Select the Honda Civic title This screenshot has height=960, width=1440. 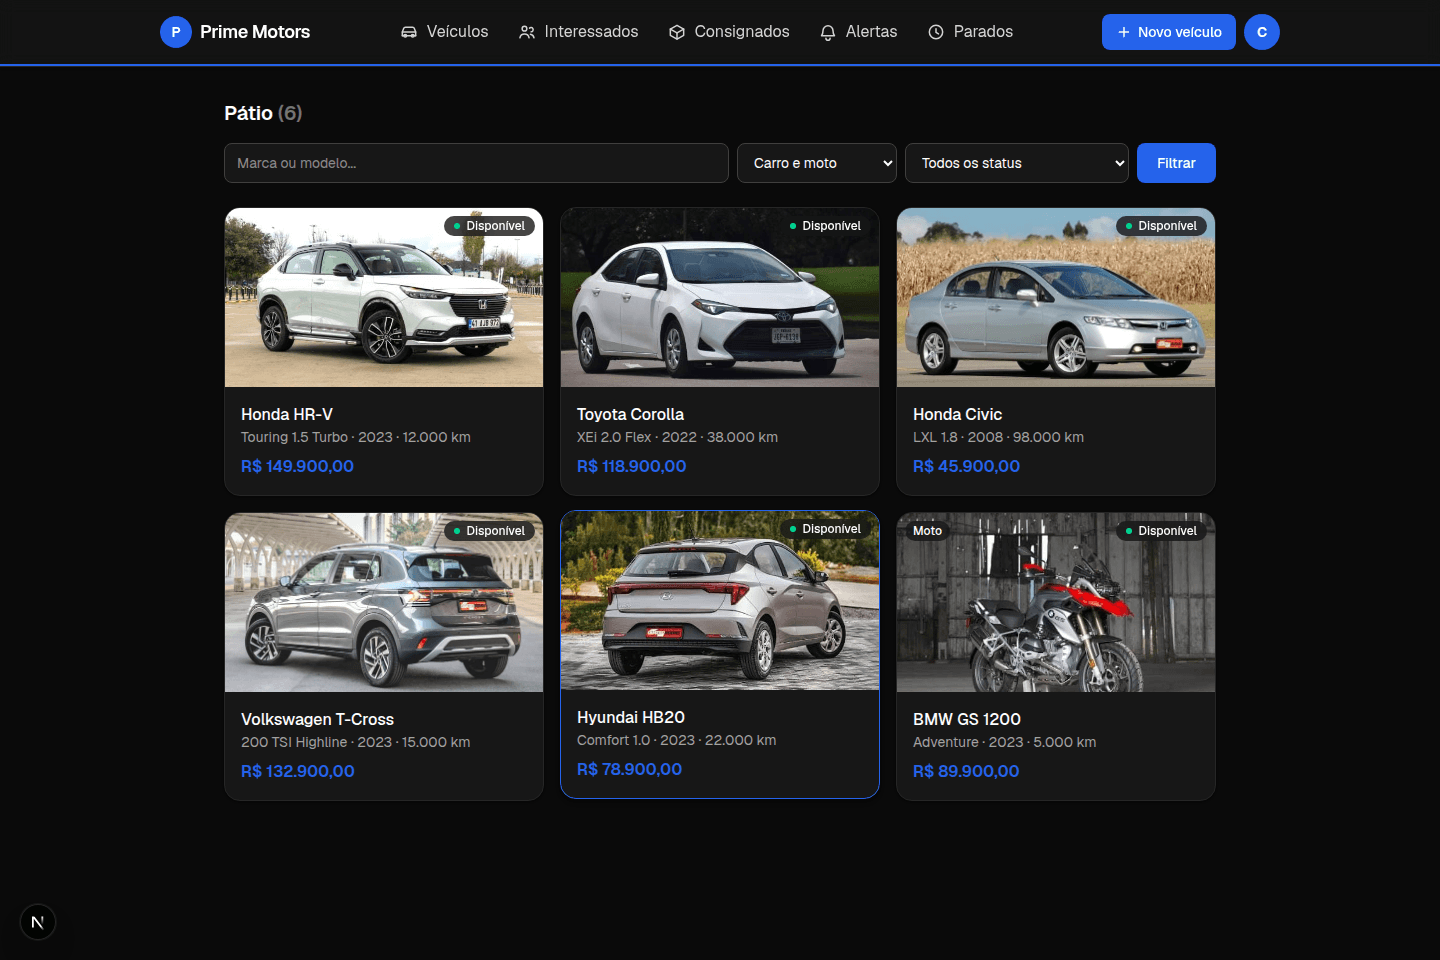click(x=957, y=414)
